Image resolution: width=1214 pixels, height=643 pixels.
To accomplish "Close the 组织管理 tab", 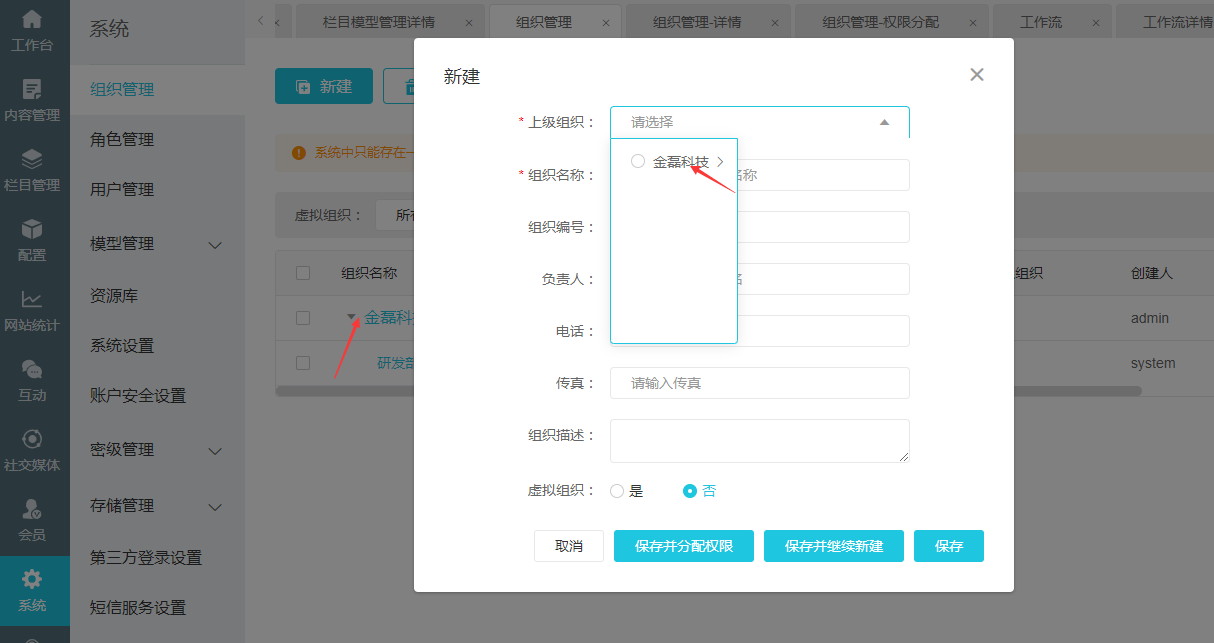I will (x=606, y=22).
